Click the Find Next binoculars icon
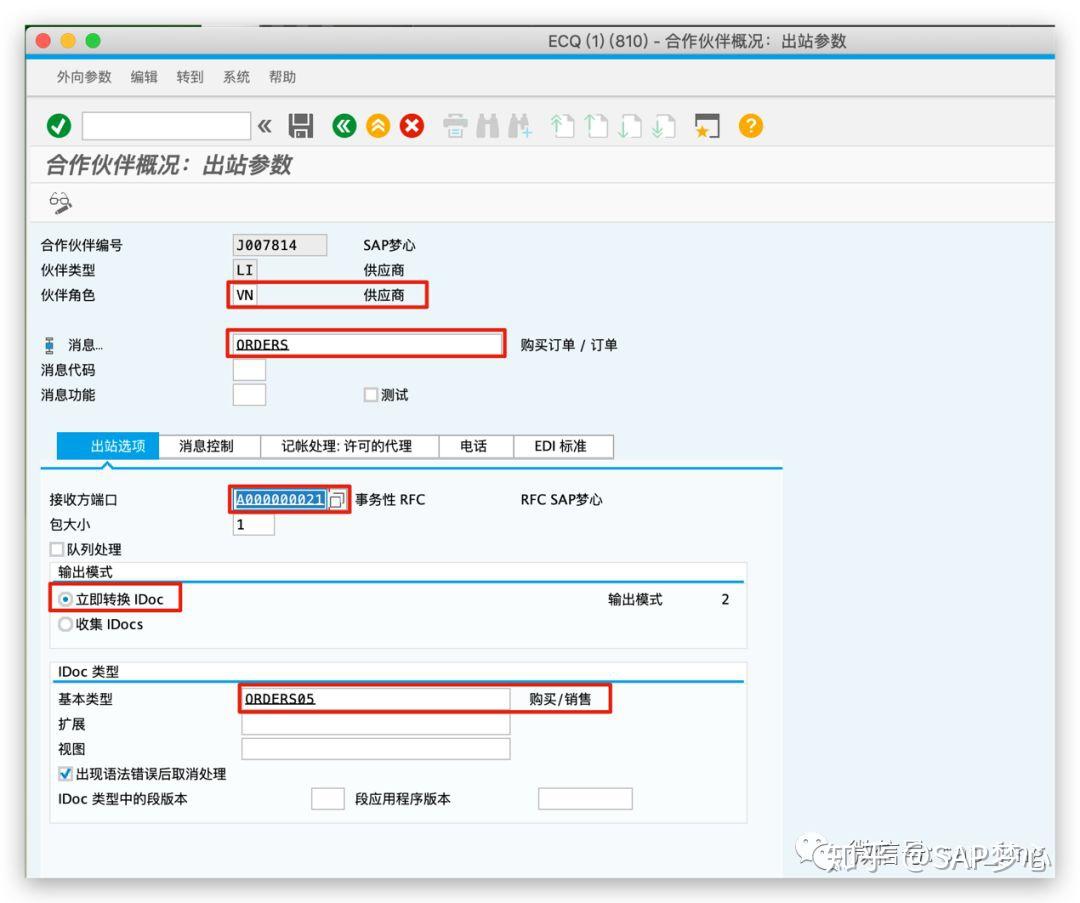 coord(520,126)
